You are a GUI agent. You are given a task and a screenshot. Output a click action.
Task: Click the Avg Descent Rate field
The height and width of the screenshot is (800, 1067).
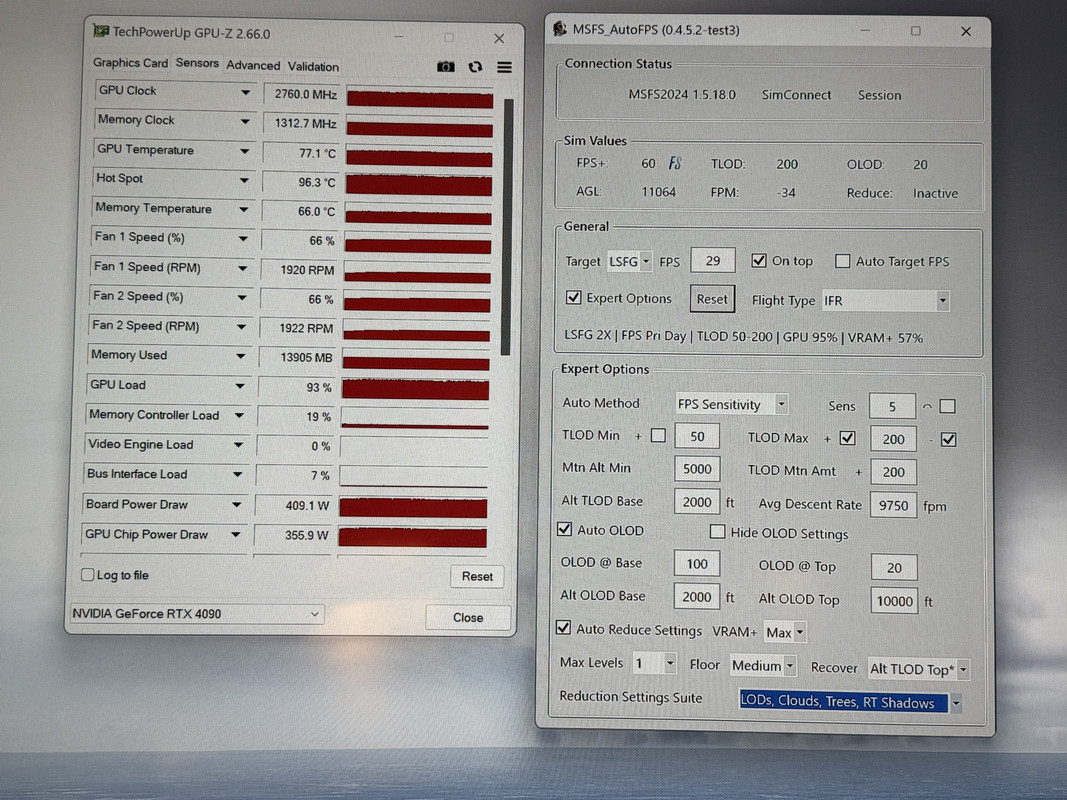pos(893,505)
